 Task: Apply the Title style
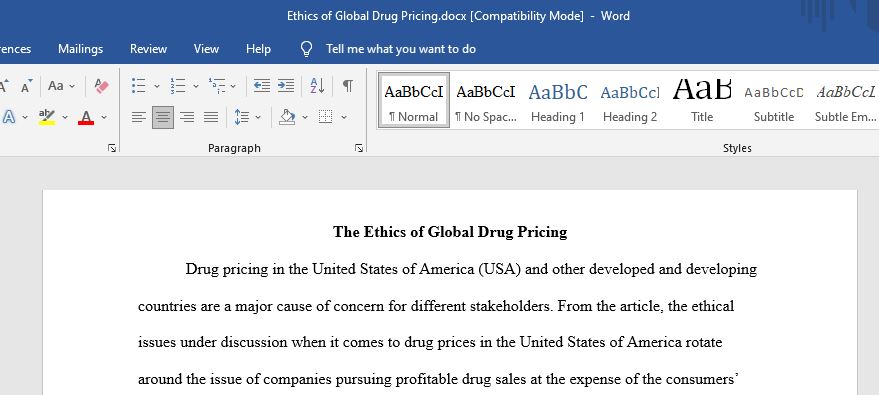[x=702, y=100]
